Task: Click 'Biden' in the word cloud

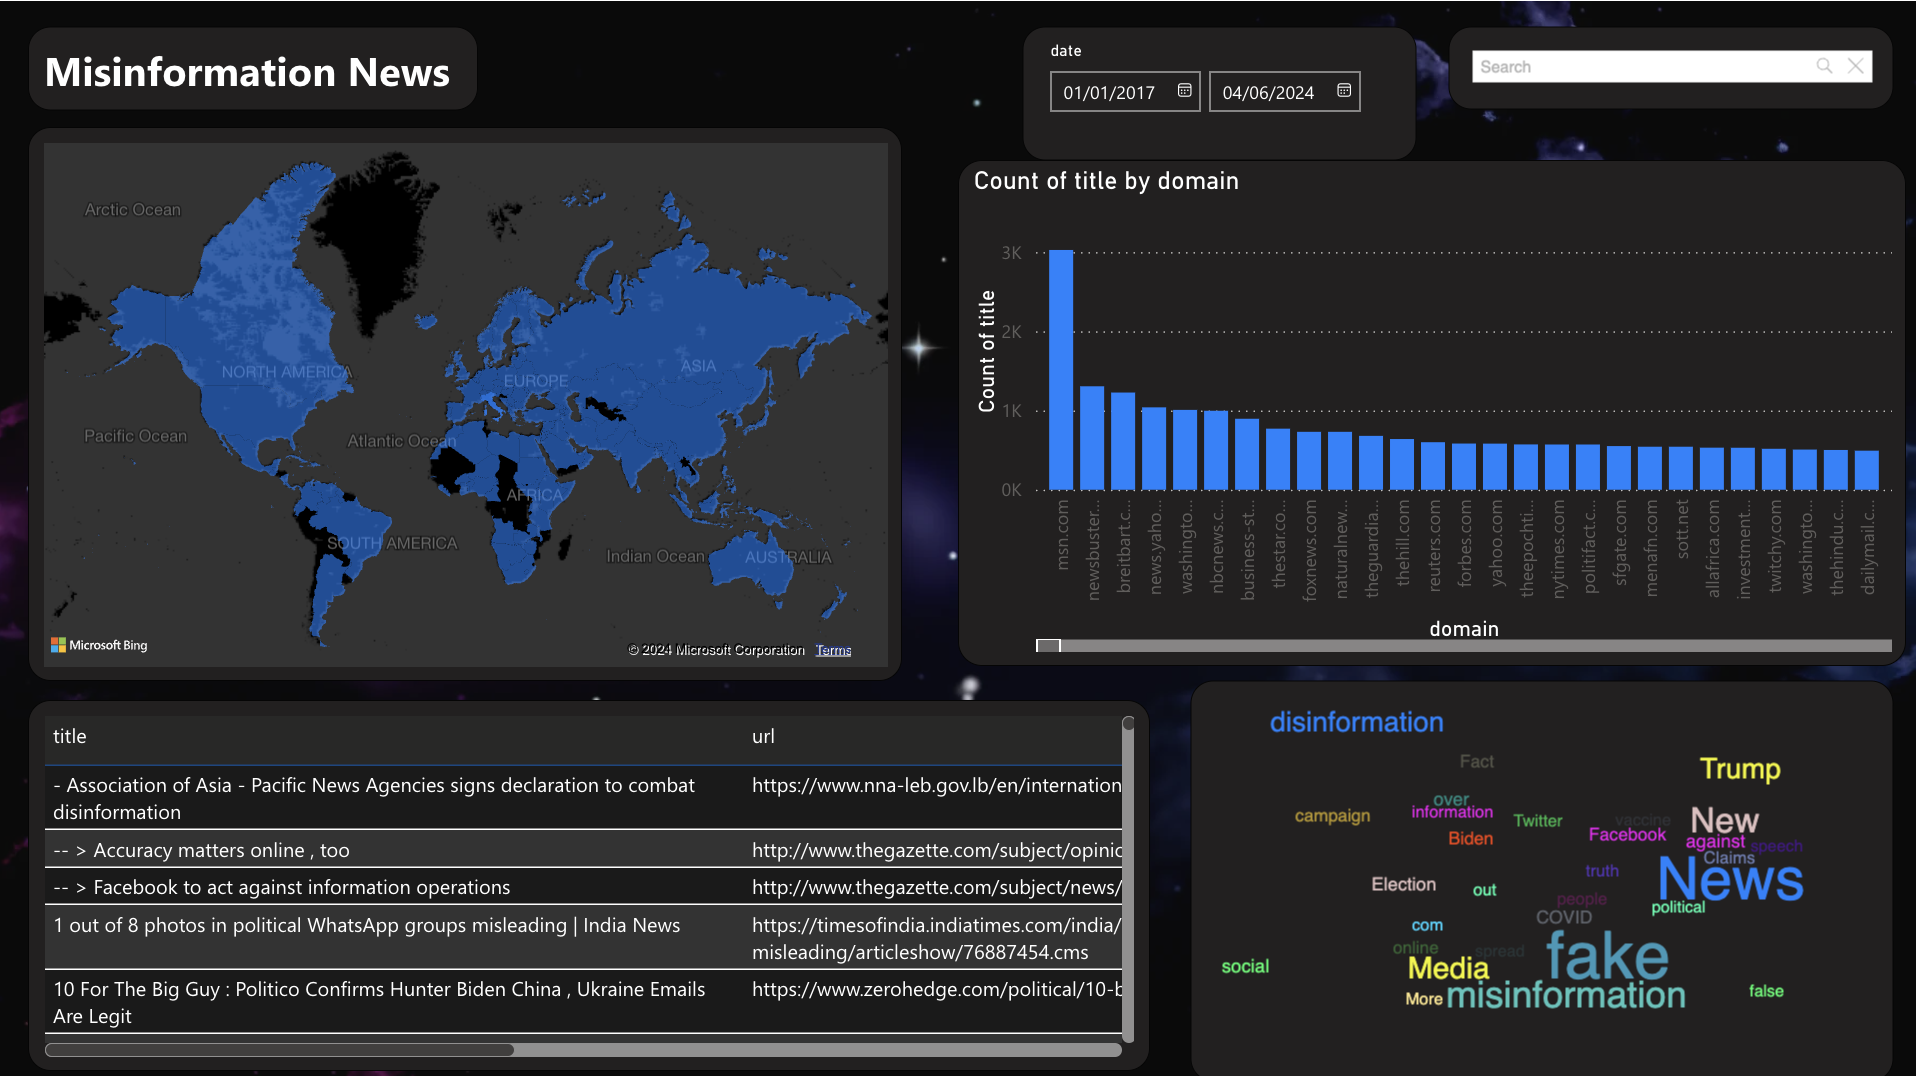Action: coord(1470,838)
